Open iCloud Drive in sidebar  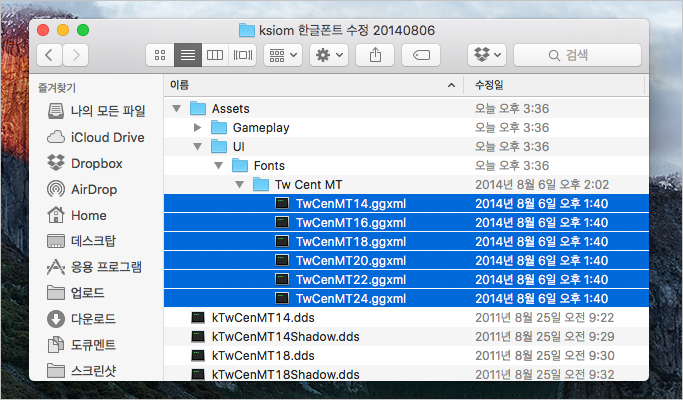coord(96,137)
